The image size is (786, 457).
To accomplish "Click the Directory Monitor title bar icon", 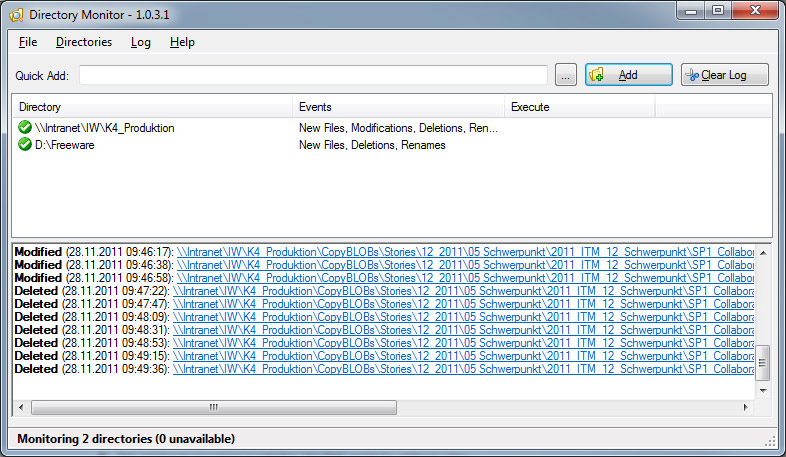I will pos(14,14).
